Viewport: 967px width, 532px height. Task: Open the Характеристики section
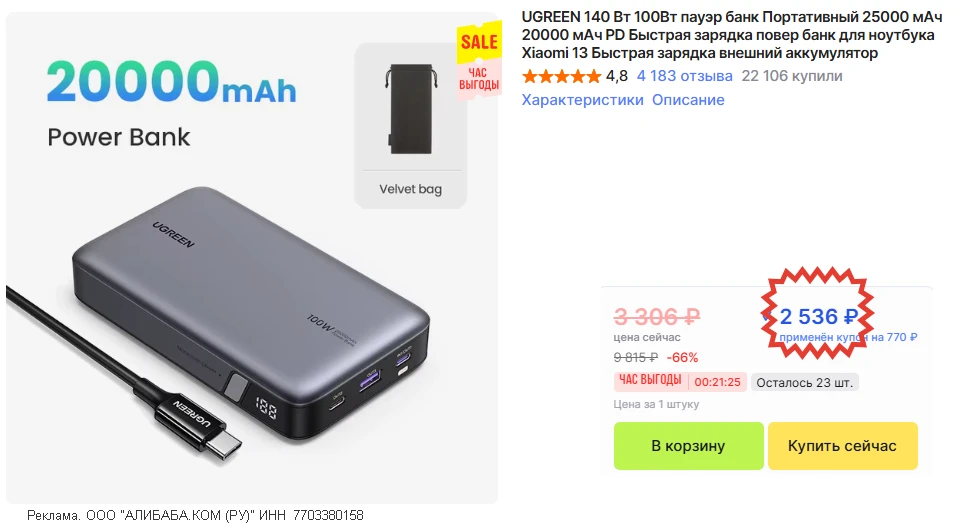(x=582, y=100)
